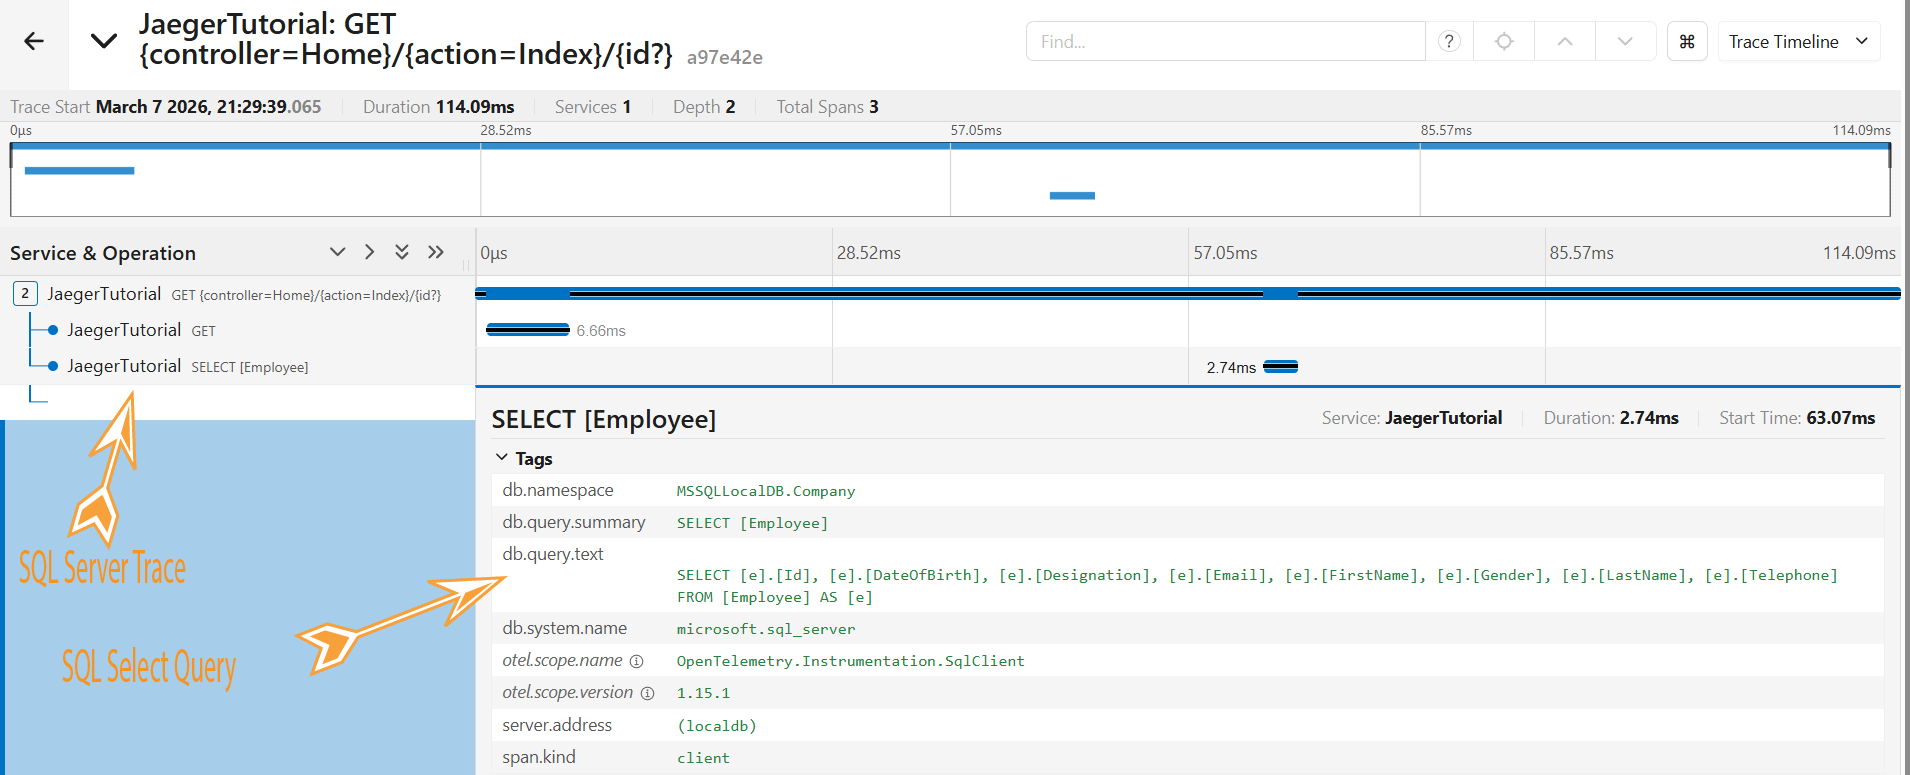Click the 6.66ms span bar
The width and height of the screenshot is (1910, 775).
[527, 330]
